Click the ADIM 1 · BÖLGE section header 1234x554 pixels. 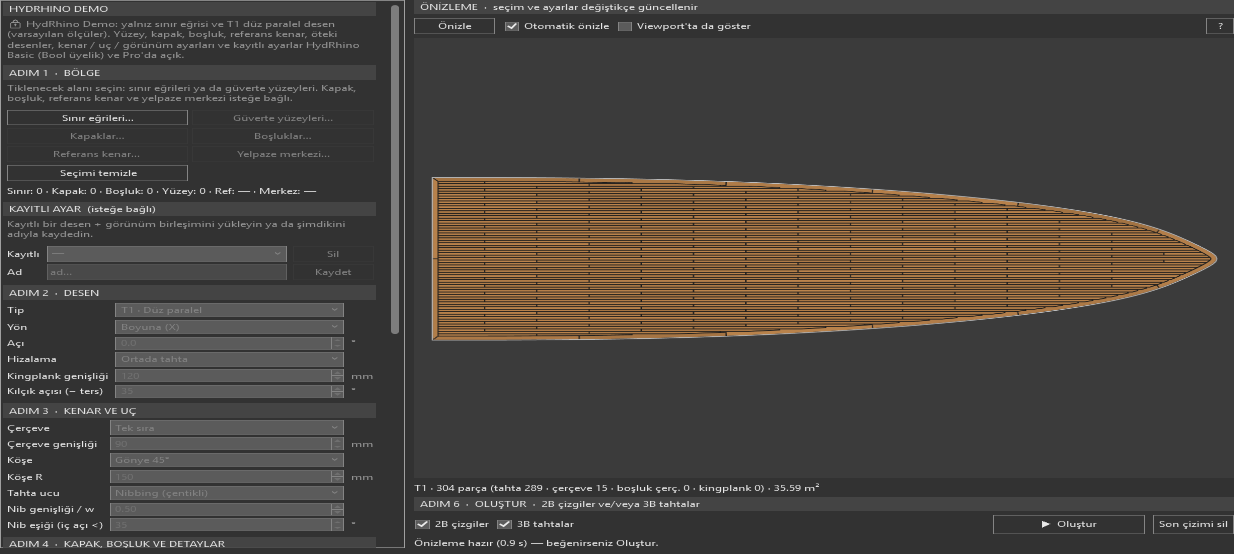tap(190, 73)
